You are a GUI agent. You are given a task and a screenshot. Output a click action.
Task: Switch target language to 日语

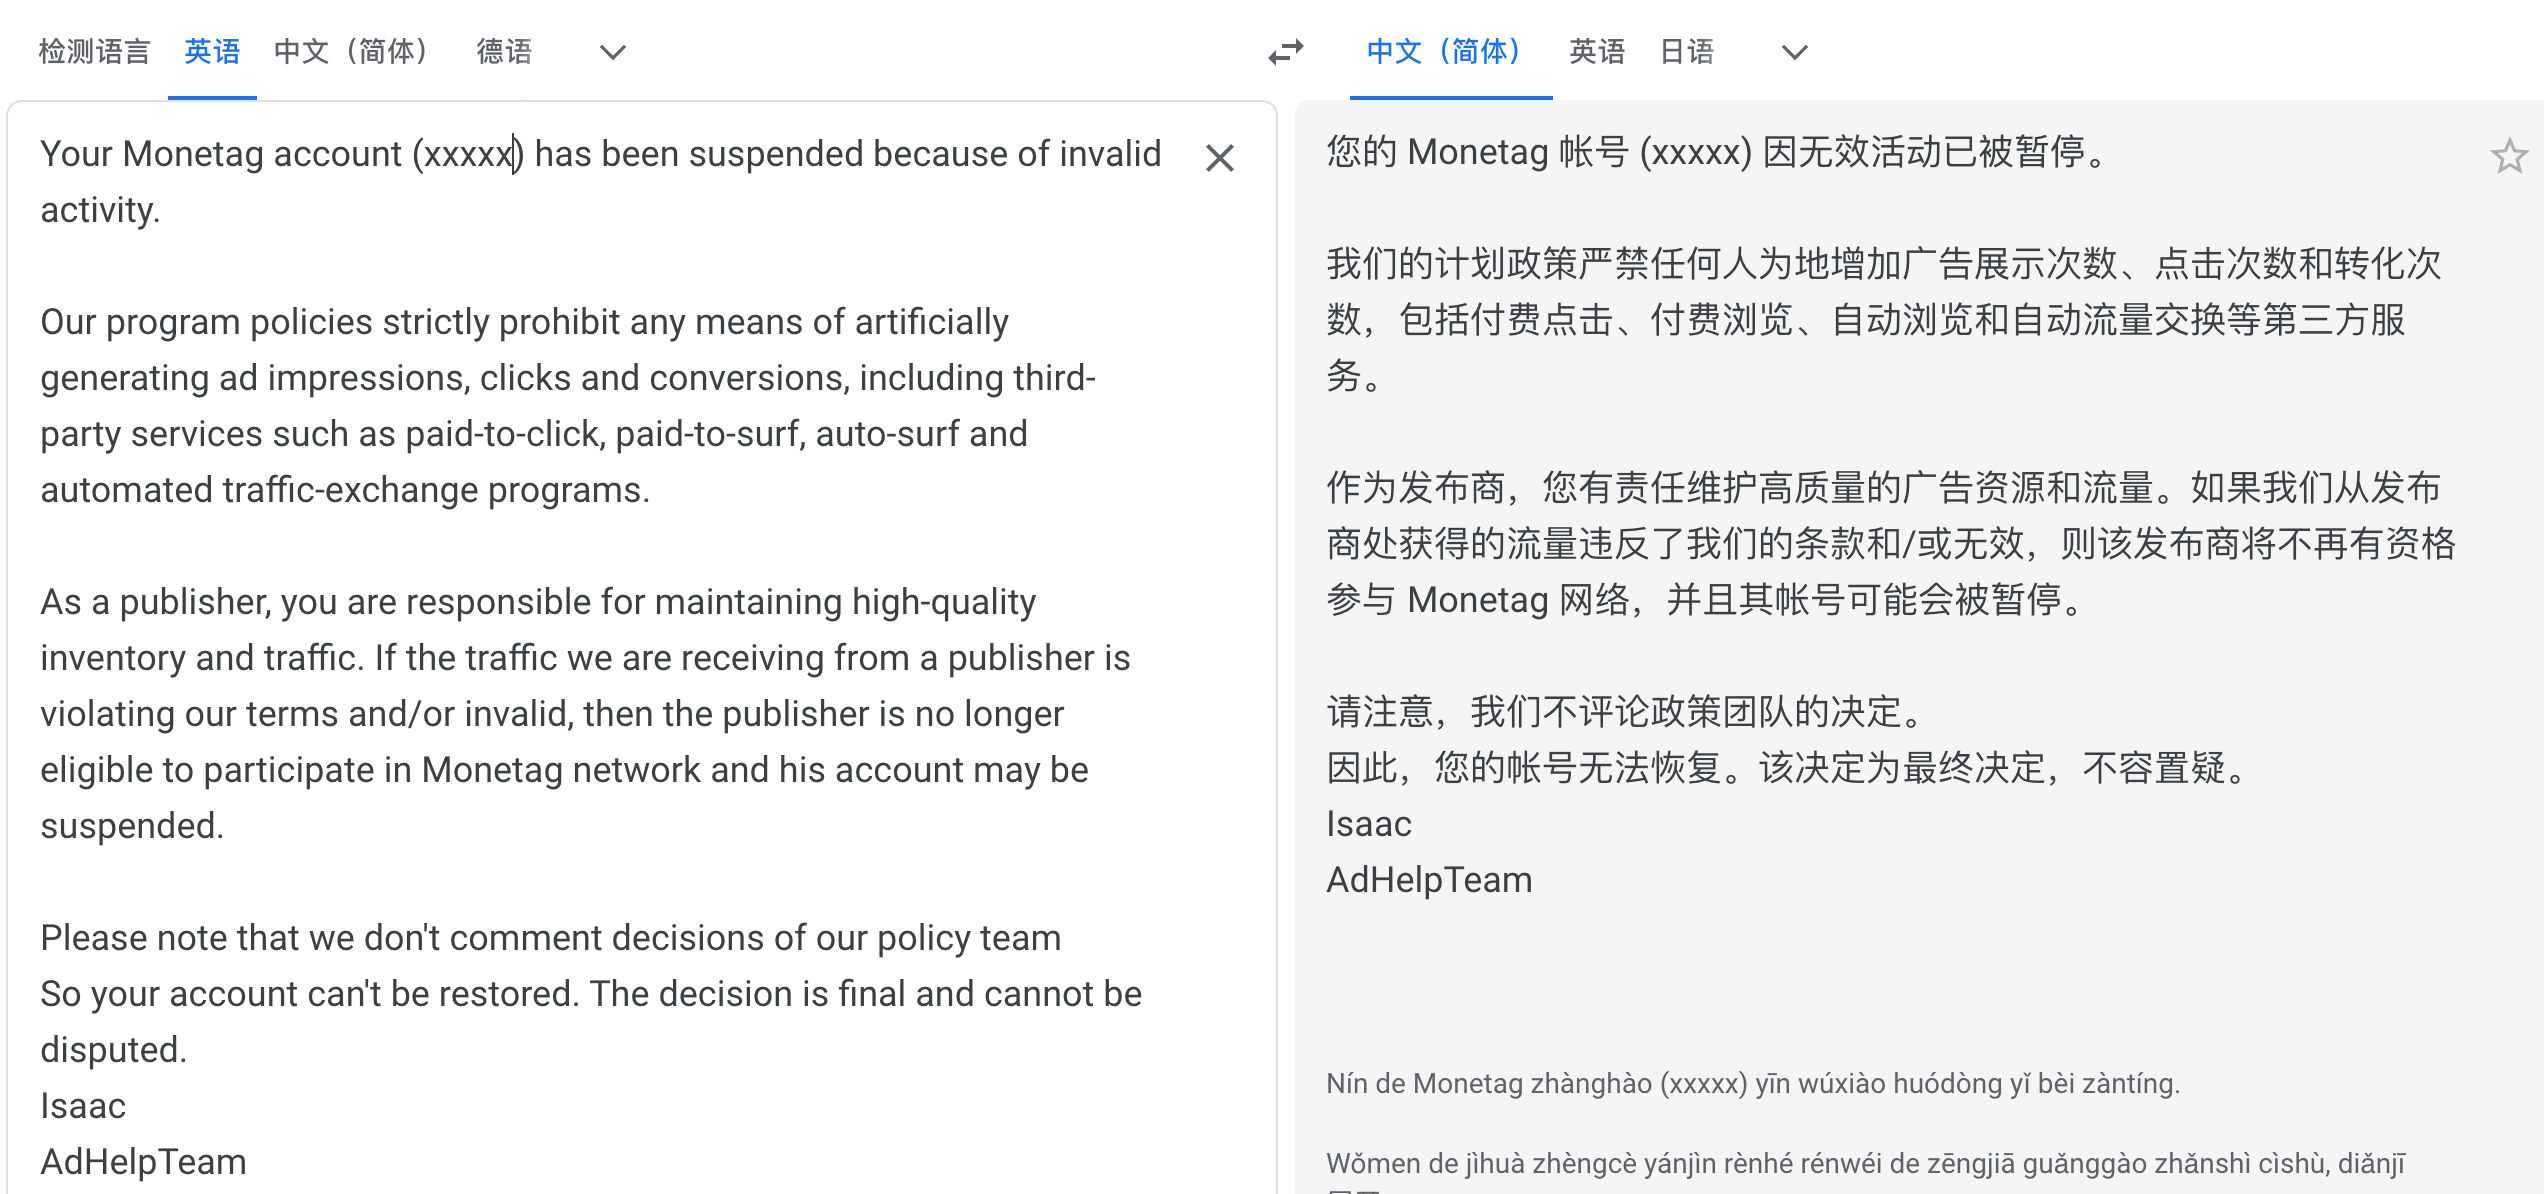click(x=1687, y=52)
